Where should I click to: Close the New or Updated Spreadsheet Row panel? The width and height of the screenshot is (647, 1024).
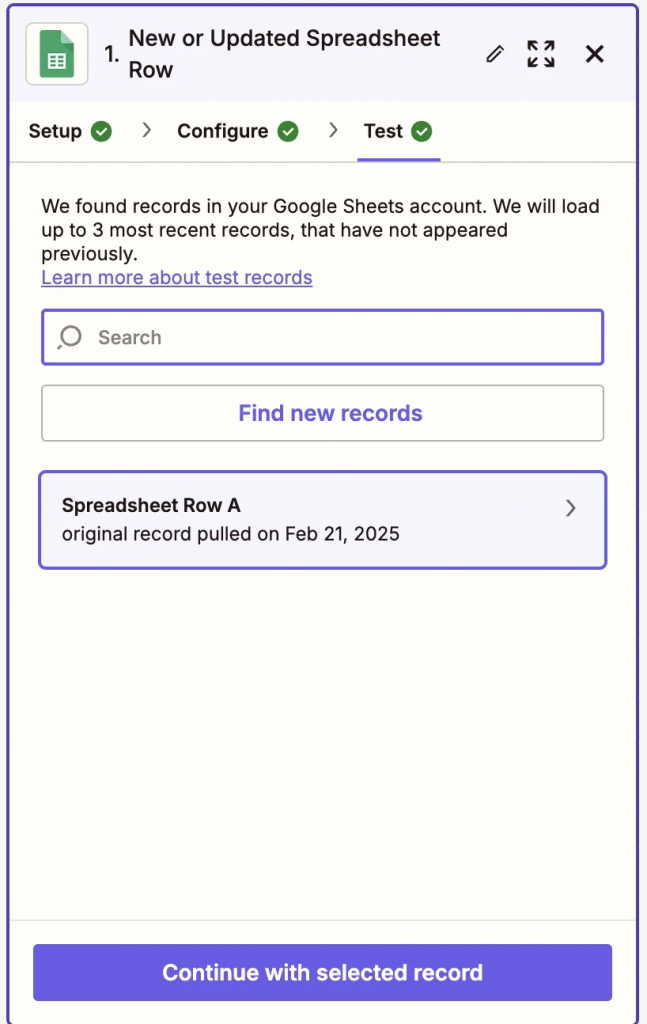coord(594,55)
